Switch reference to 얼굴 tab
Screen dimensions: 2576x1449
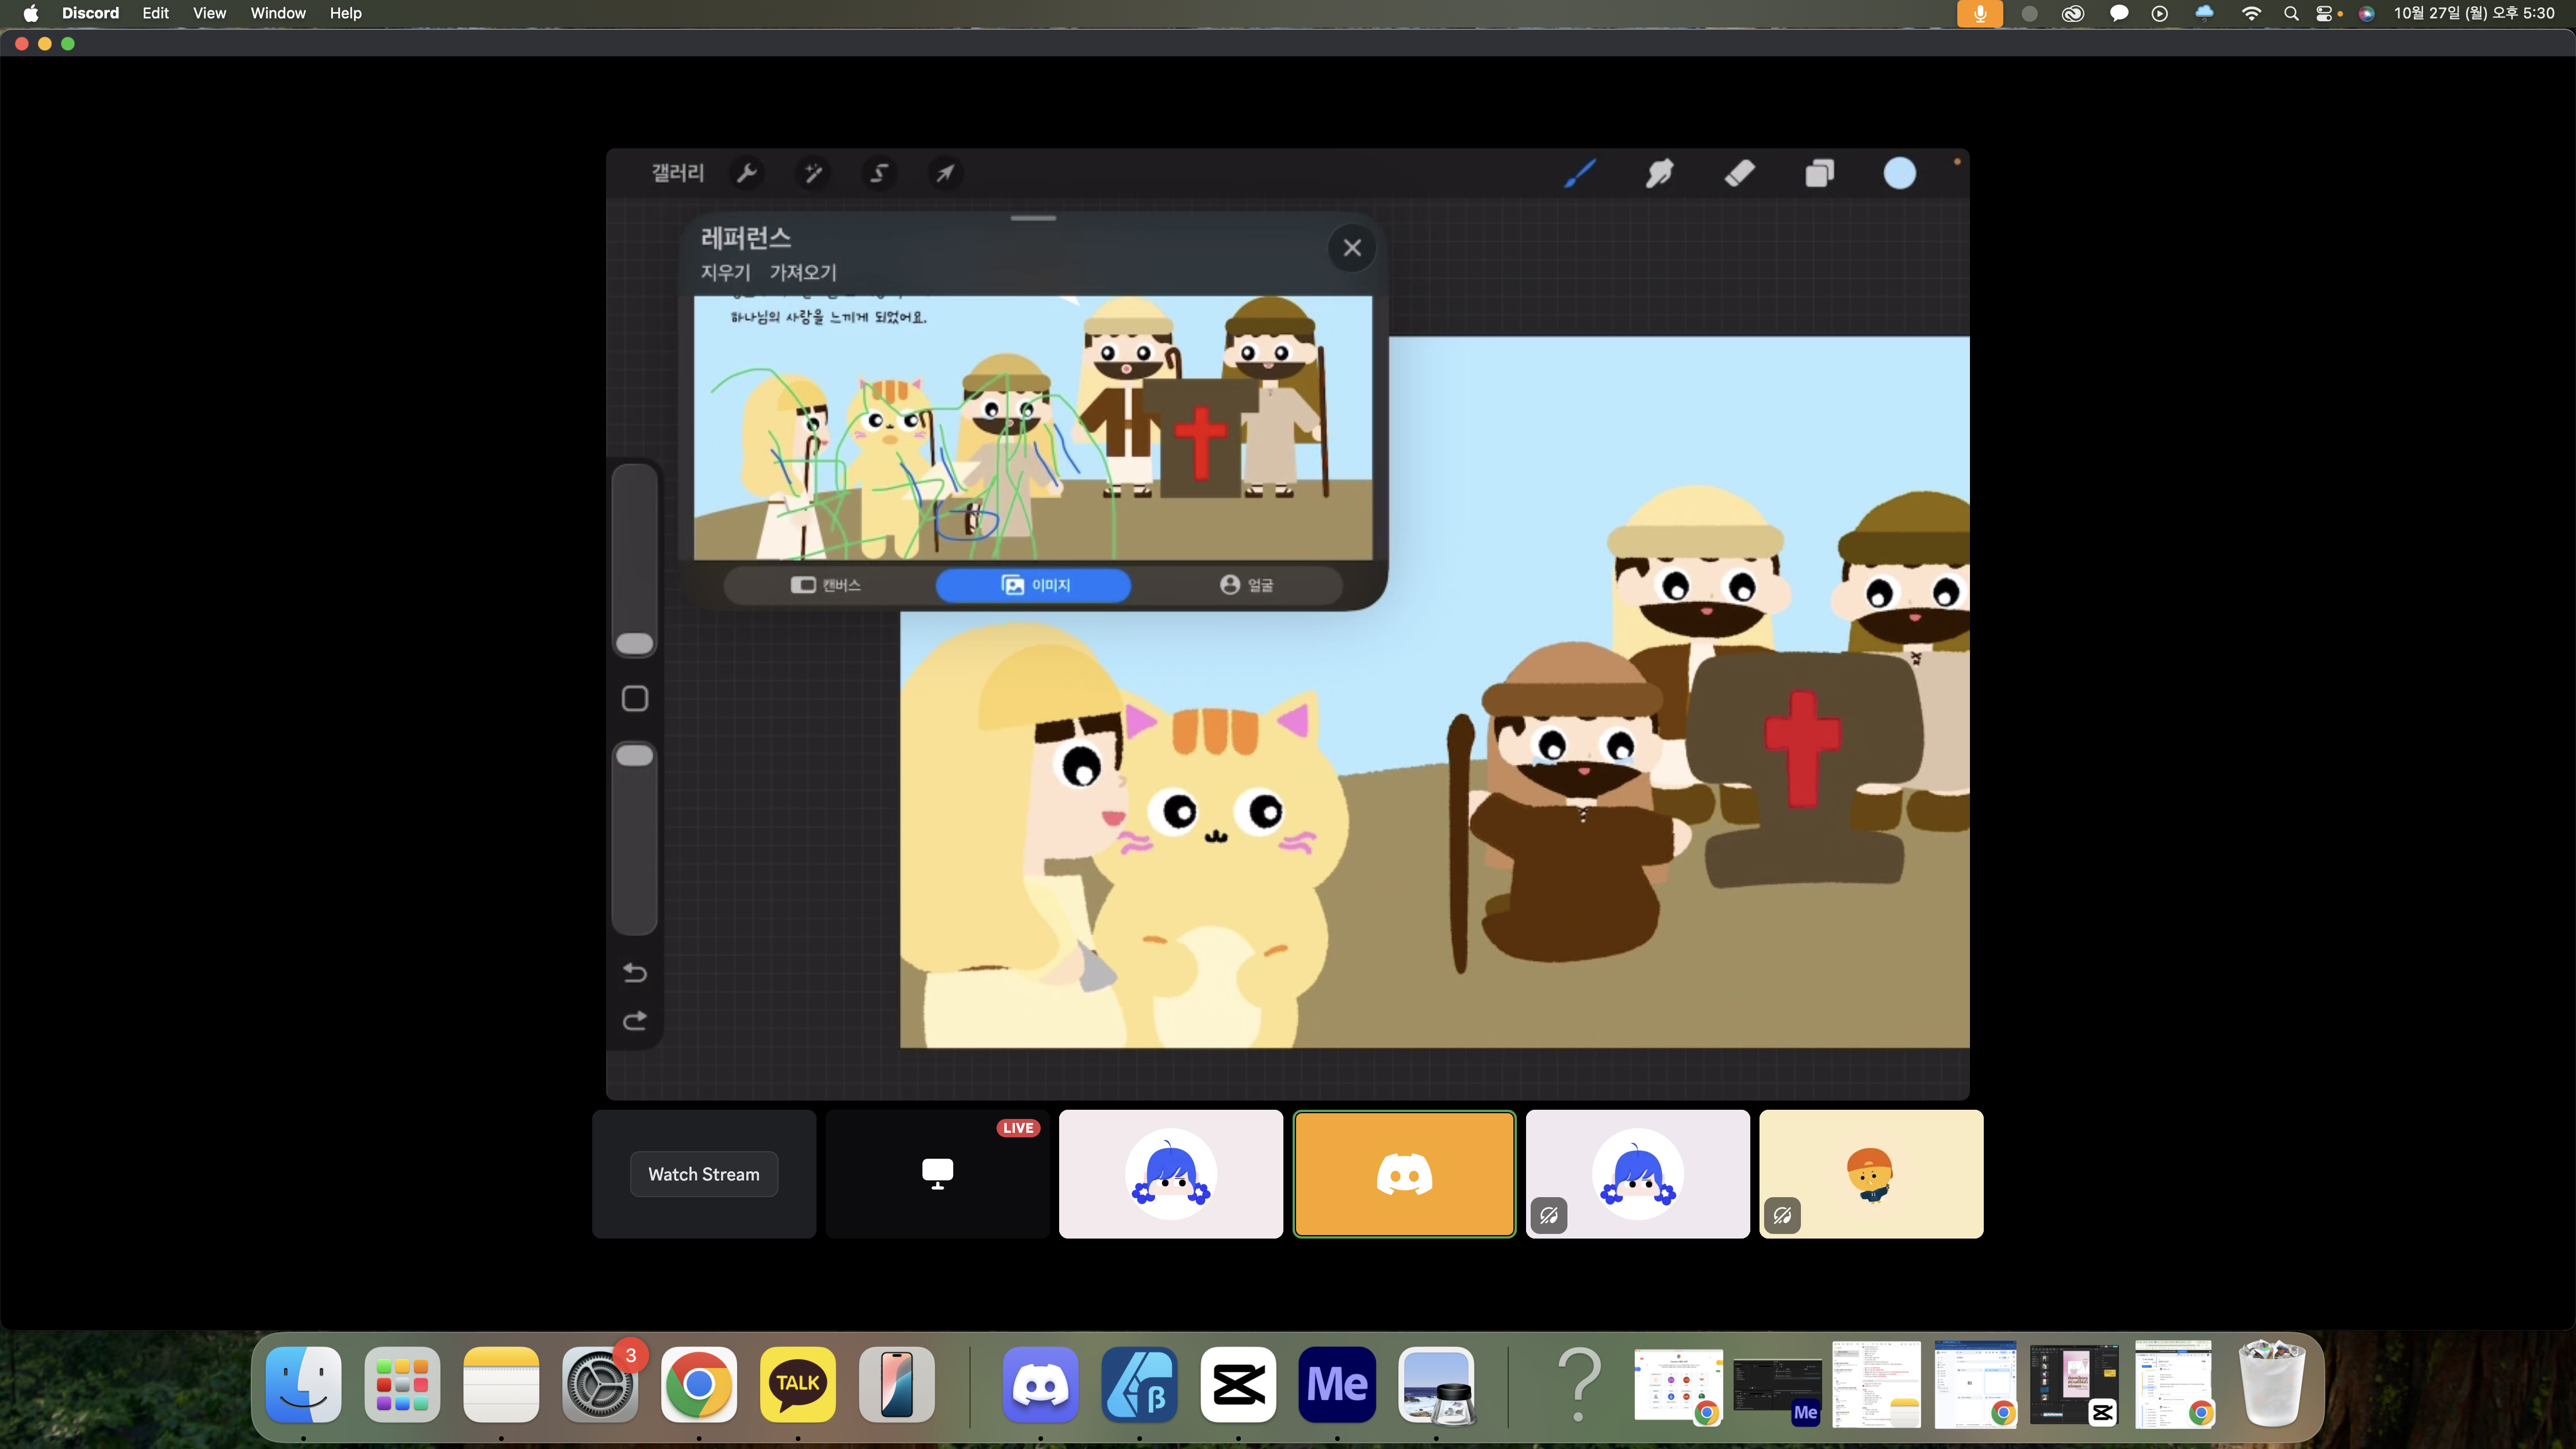coord(1246,585)
